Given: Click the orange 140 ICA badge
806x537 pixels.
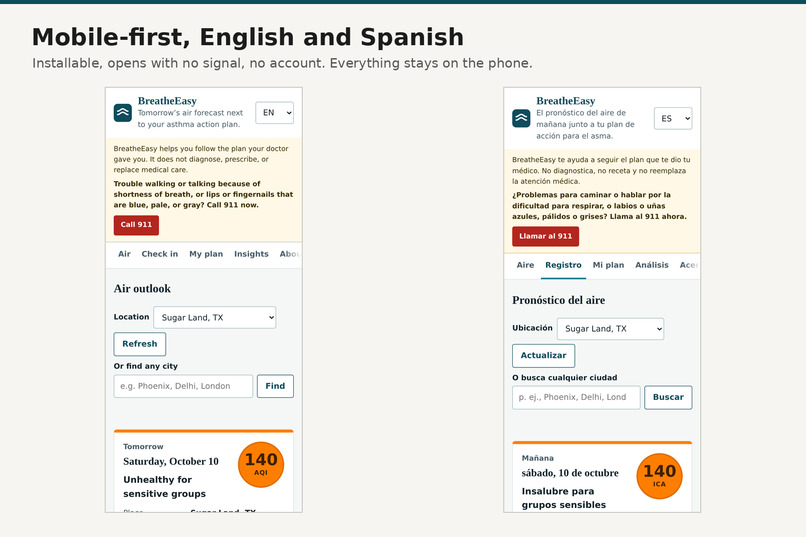Looking at the screenshot, I should pyautogui.click(x=660, y=476).
